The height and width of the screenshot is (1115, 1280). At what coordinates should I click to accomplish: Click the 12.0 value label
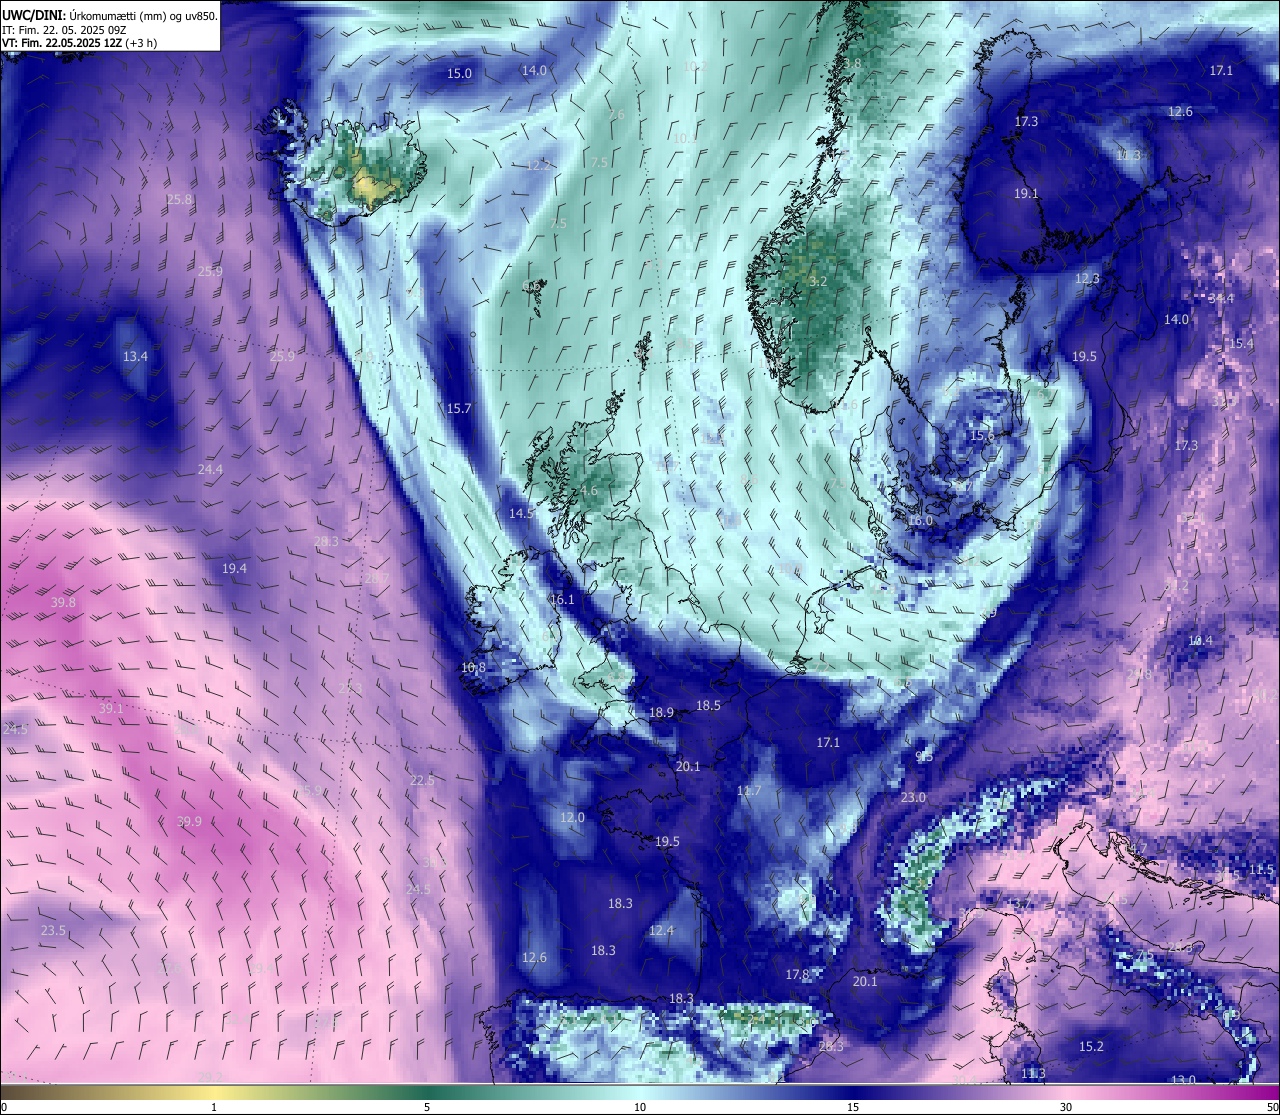[x=572, y=818]
